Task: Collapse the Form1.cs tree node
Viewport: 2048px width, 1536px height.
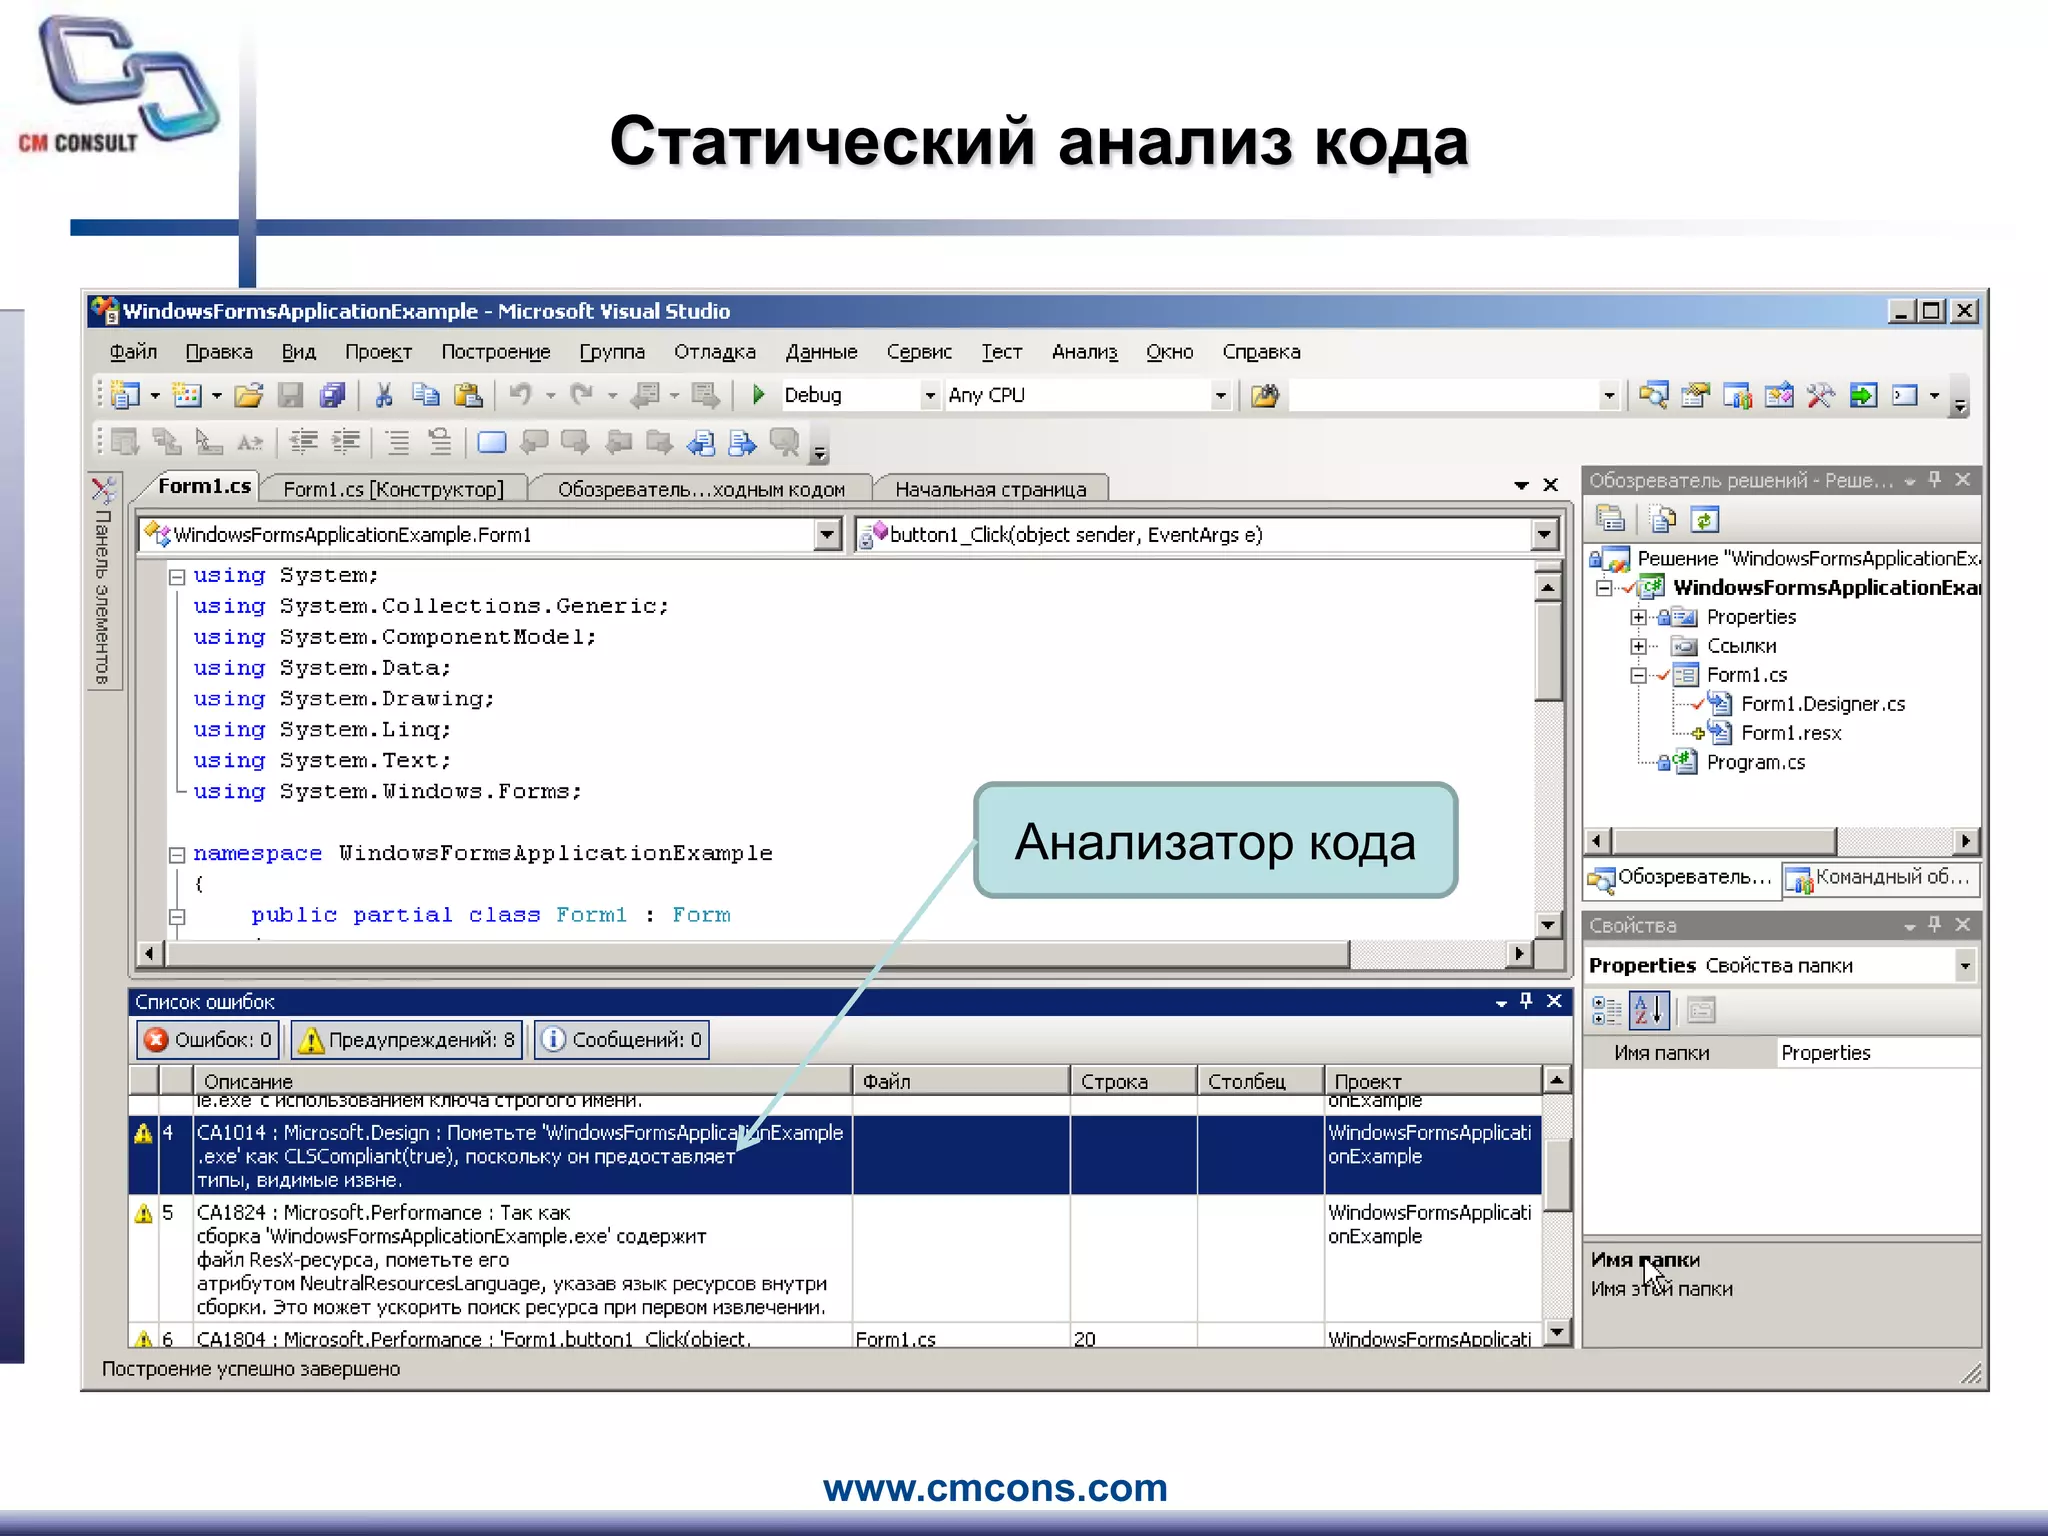Action: 1638,676
